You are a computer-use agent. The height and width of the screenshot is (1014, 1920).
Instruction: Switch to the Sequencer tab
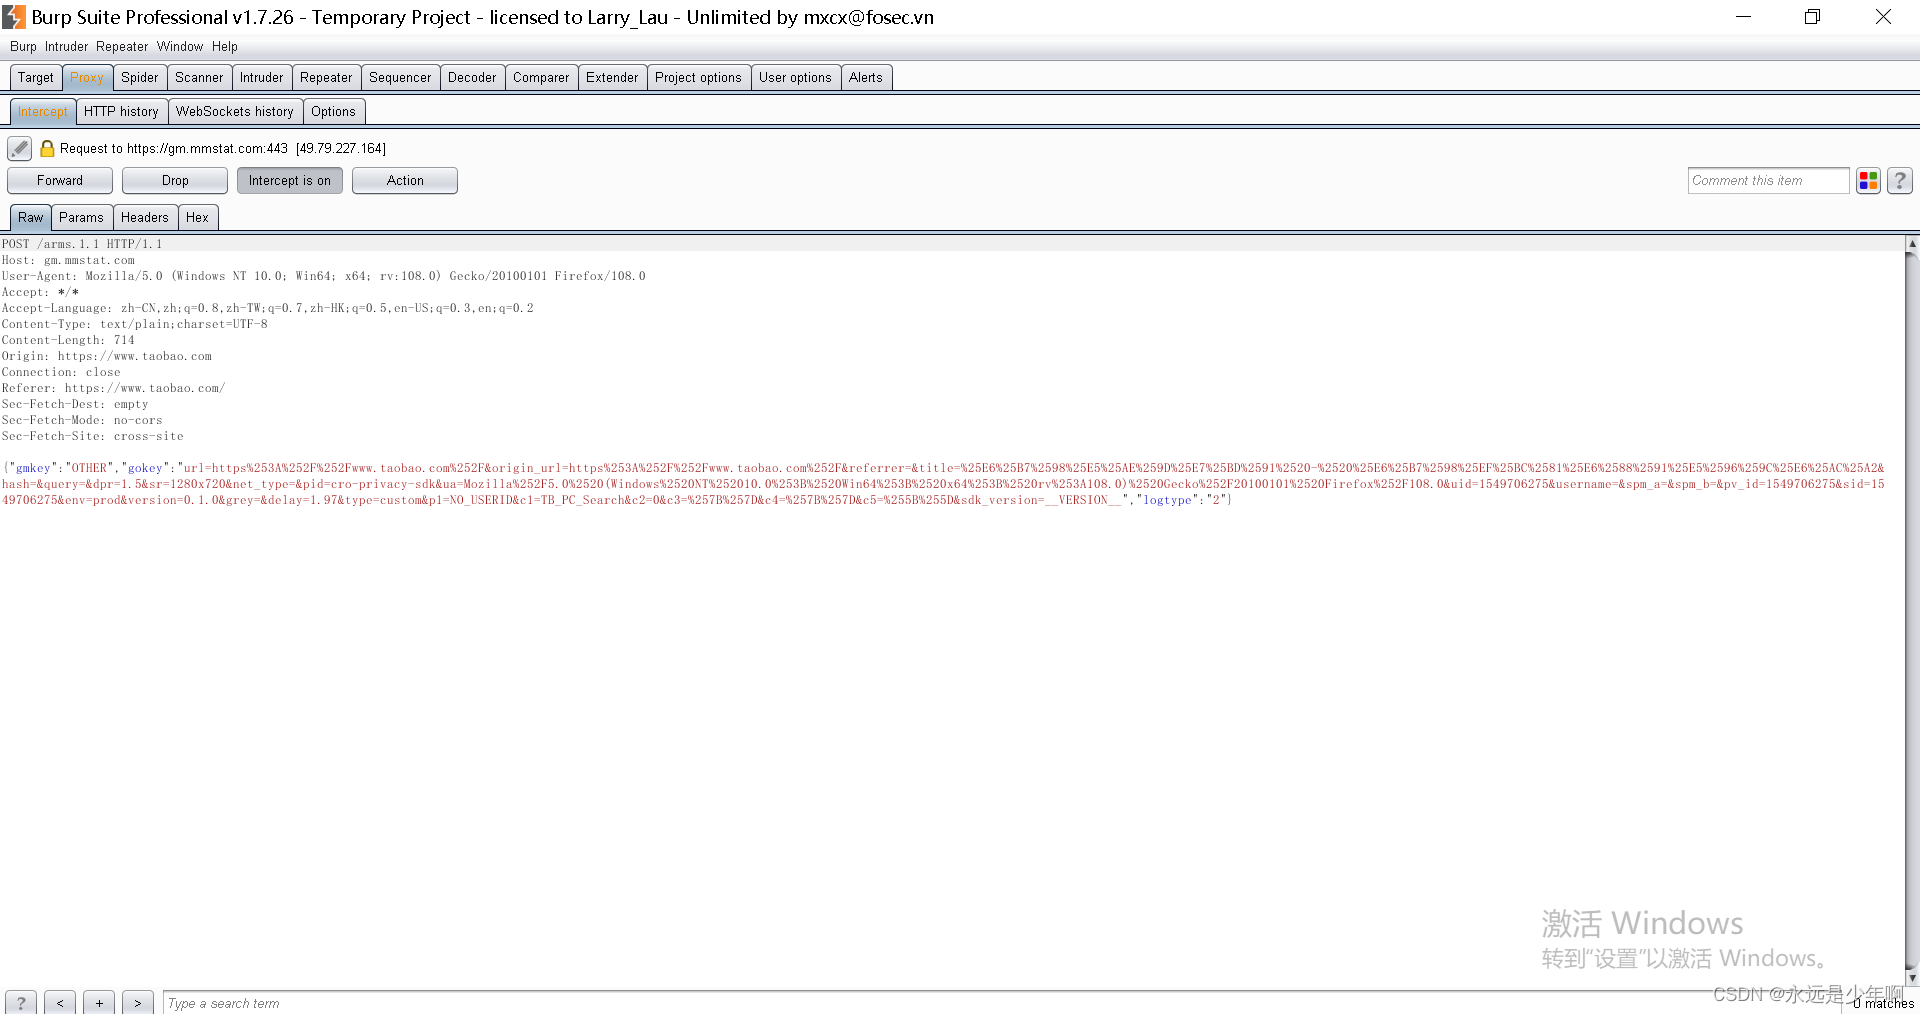pyautogui.click(x=400, y=78)
